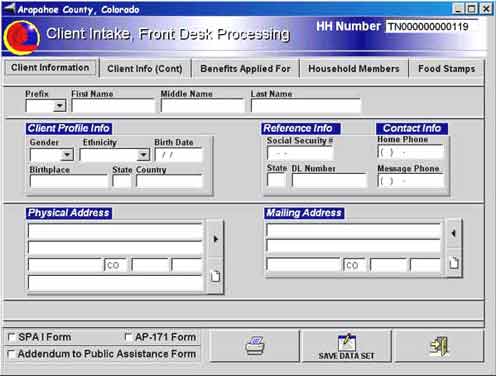This screenshot has width=500, height=376.
Task: Open the Client Info (Cont) tab
Action: pos(145,69)
